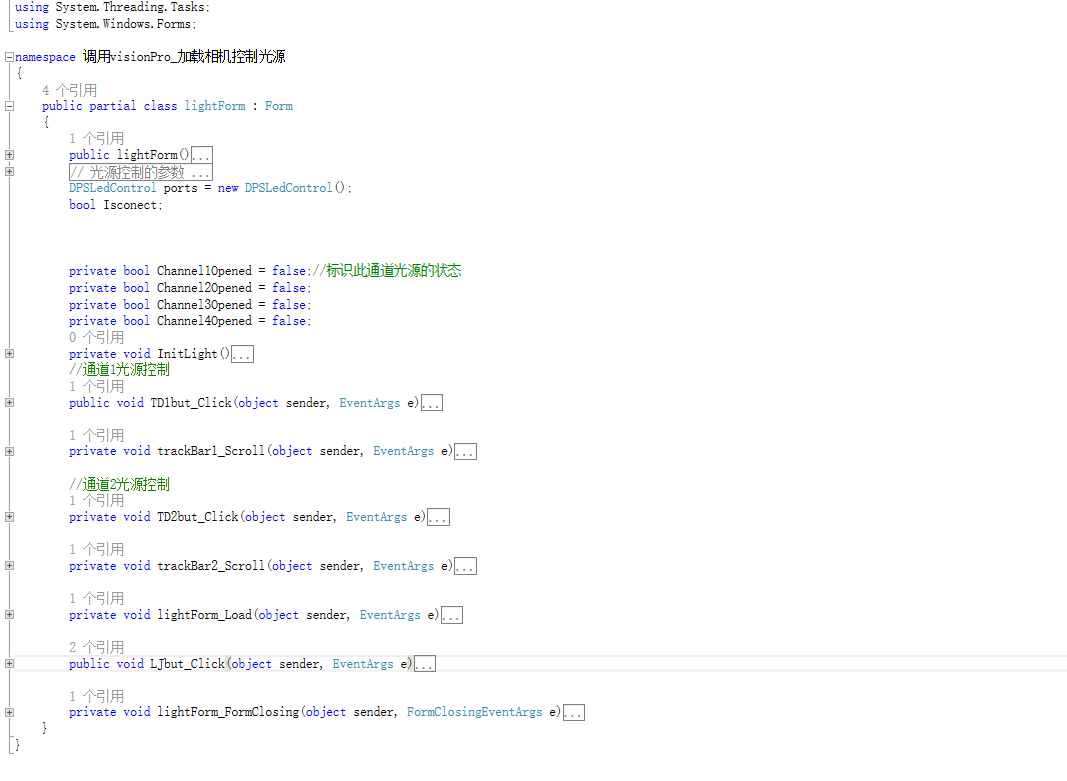The width and height of the screenshot is (1067, 781).
Task: Open collapsed body box of LJbut_Click
Action: coord(425,664)
